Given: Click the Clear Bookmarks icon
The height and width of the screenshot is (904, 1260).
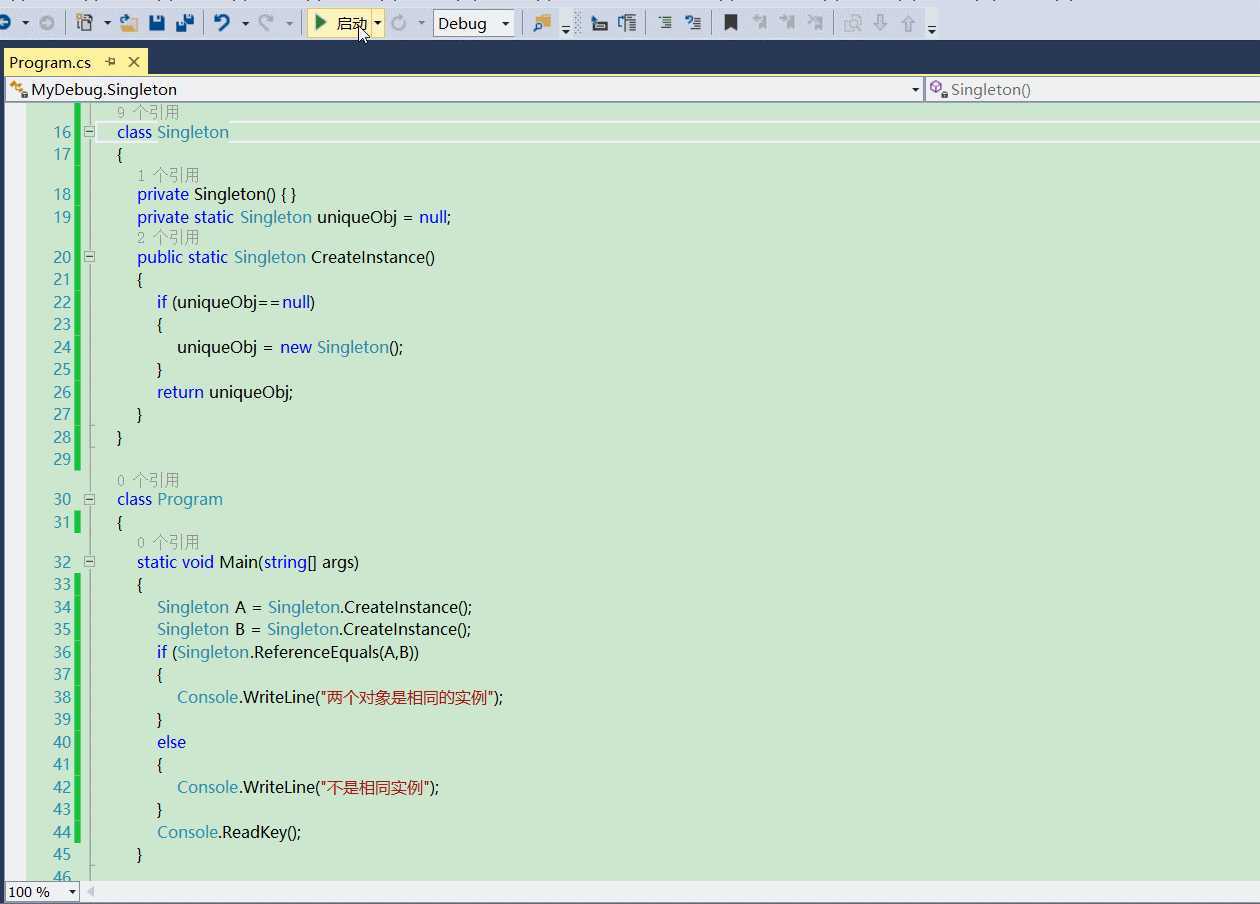Looking at the screenshot, I should [815, 23].
